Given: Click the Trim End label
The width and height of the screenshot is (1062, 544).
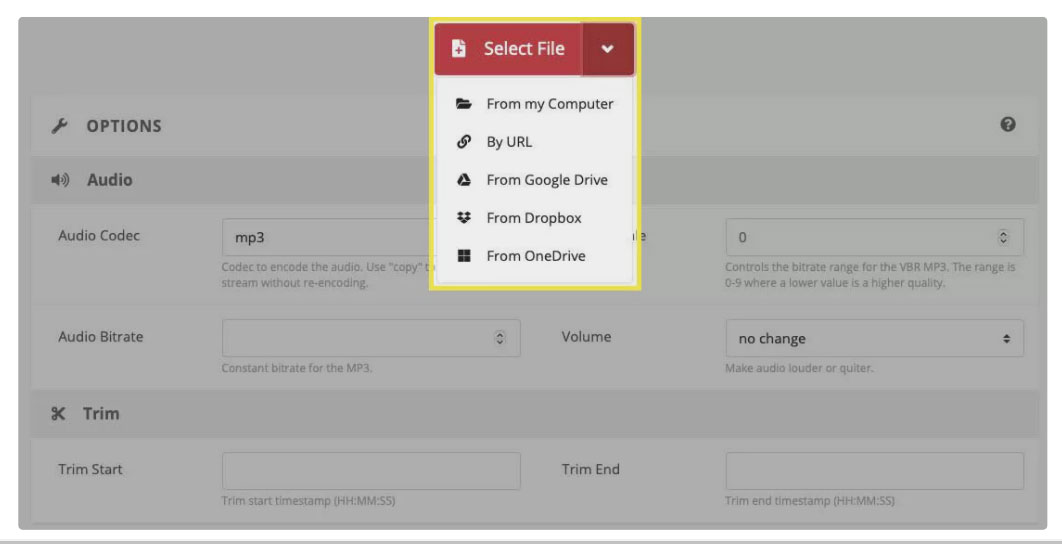Looking at the screenshot, I should [x=591, y=469].
